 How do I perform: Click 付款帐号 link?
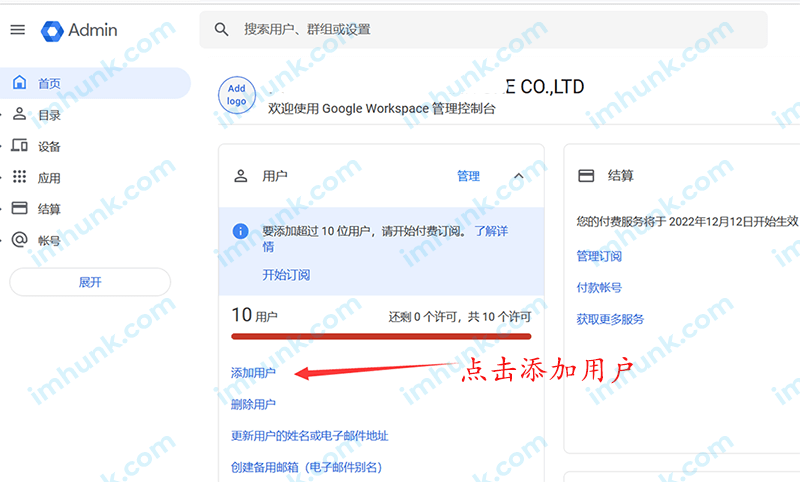pos(599,288)
